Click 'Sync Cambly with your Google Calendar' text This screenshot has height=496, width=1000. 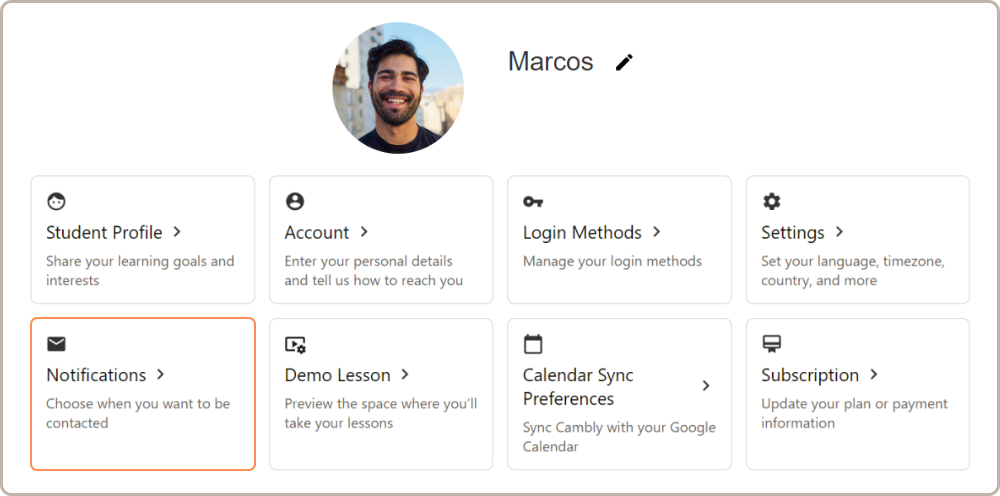(x=619, y=437)
